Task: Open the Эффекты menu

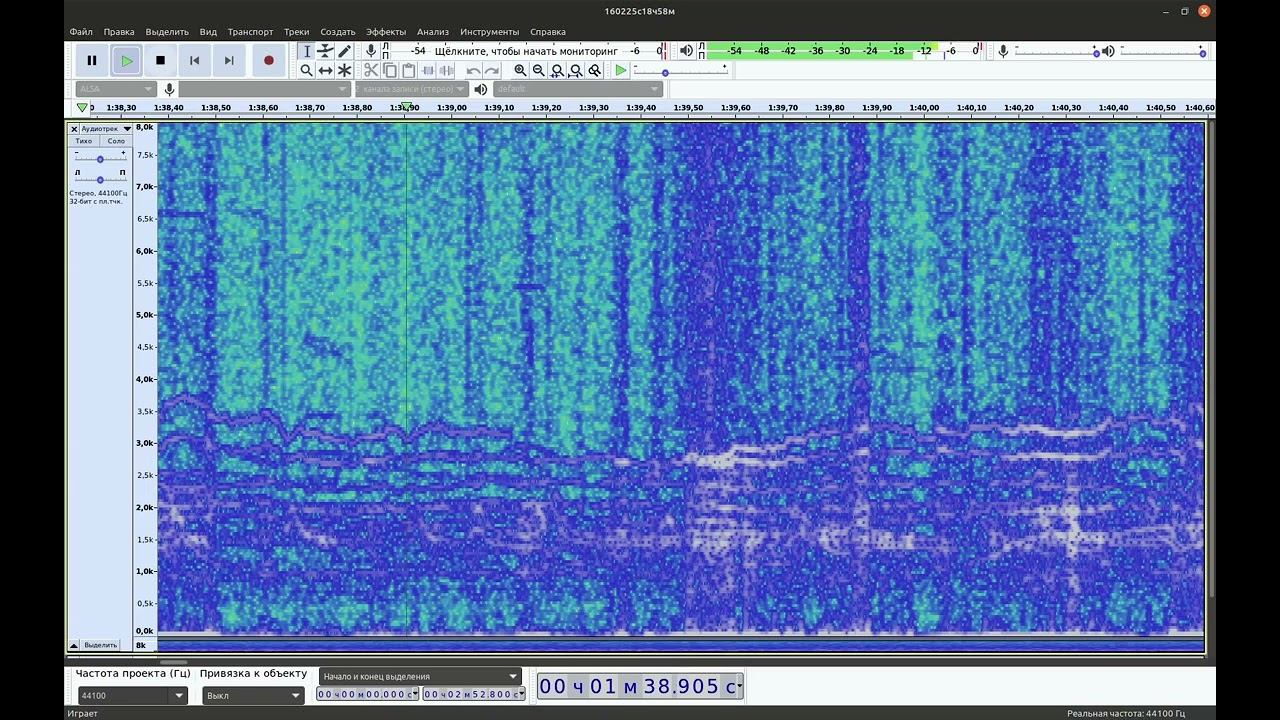Action: click(386, 32)
